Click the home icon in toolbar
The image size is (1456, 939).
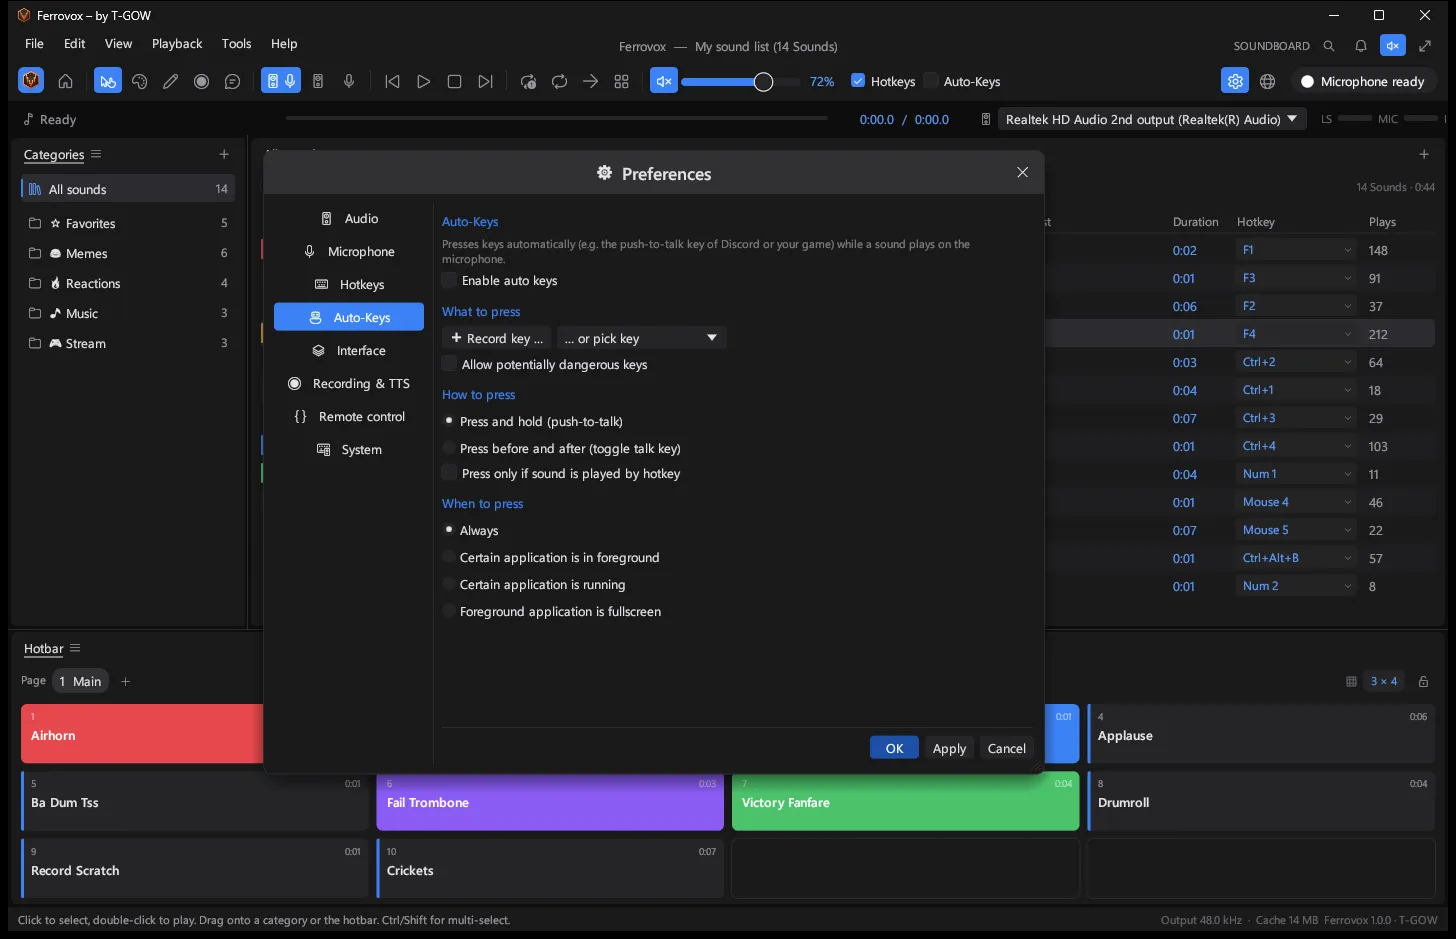pyautogui.click(x=65, y=82)
